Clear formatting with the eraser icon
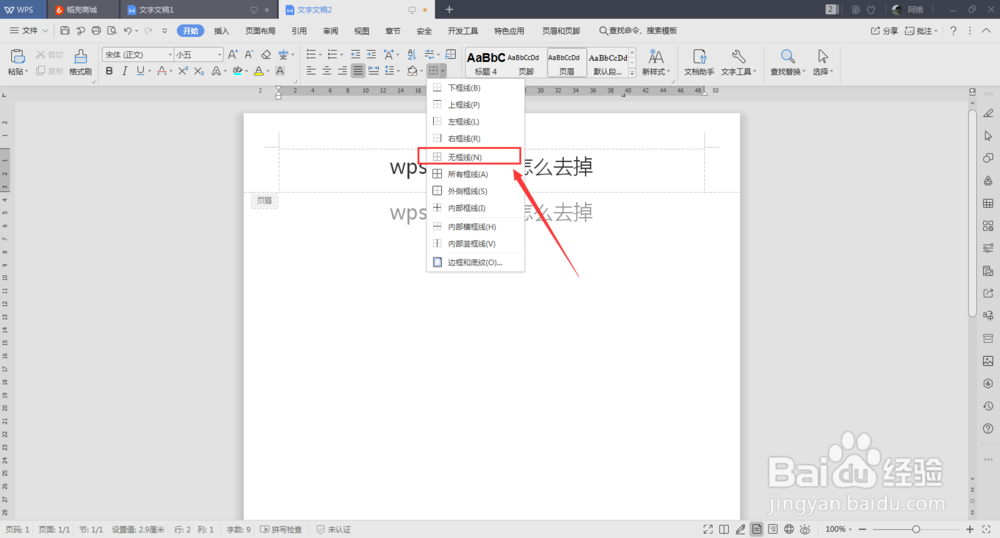Viewport: 1000px width, 538px height. point(266,55)
